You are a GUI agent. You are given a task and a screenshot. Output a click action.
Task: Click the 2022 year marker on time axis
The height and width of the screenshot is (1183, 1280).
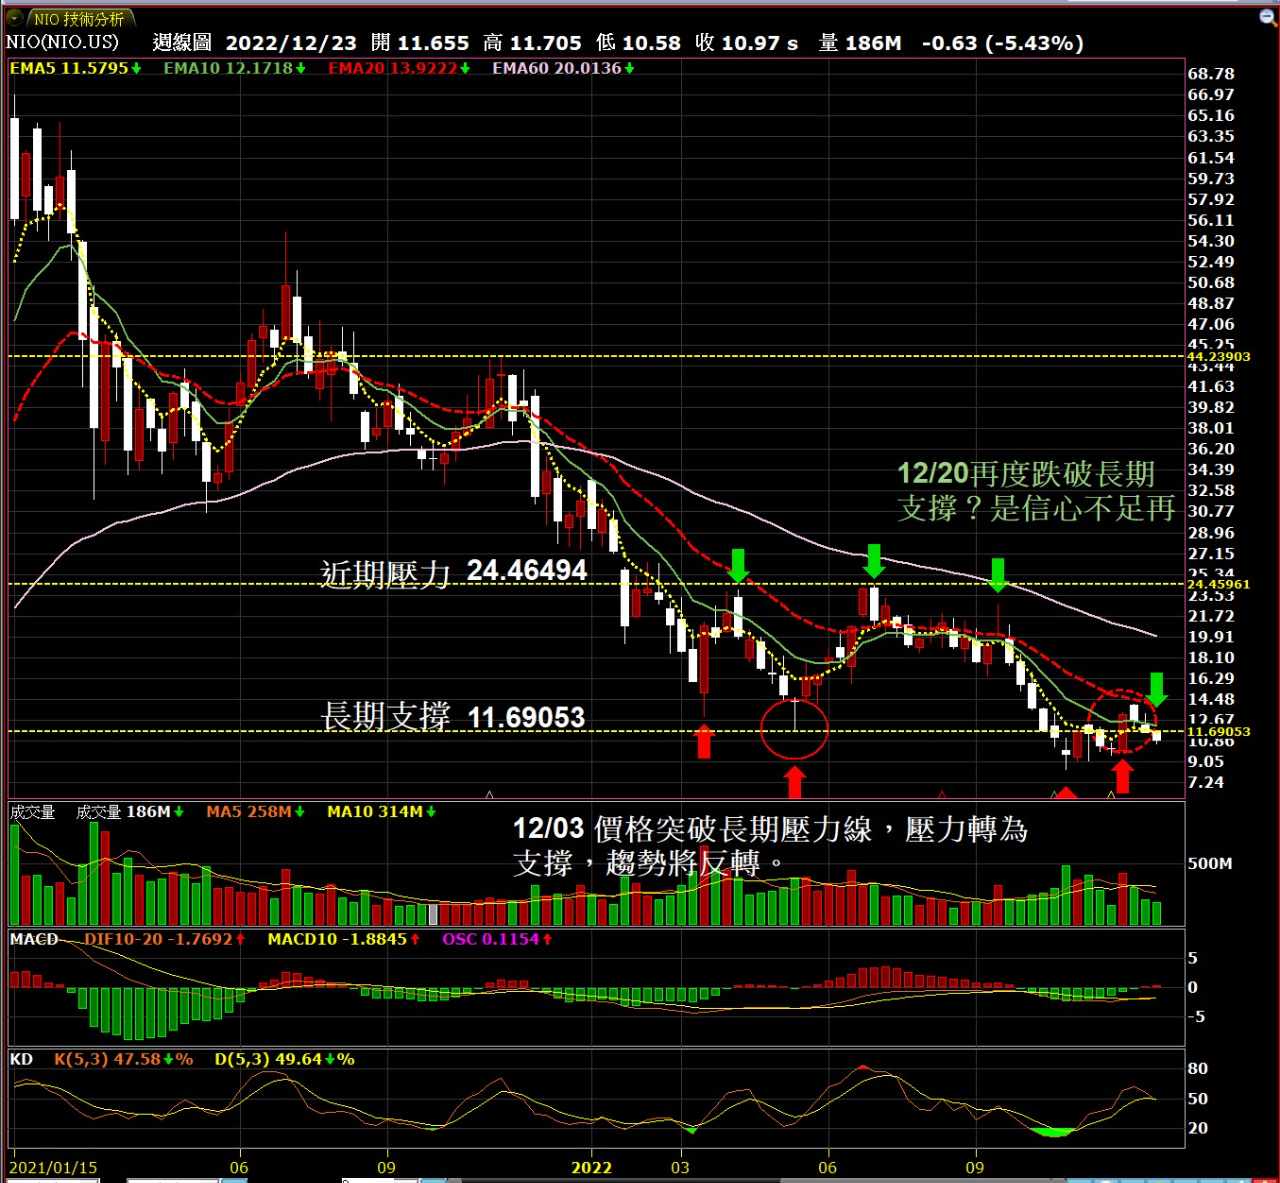591,1167
